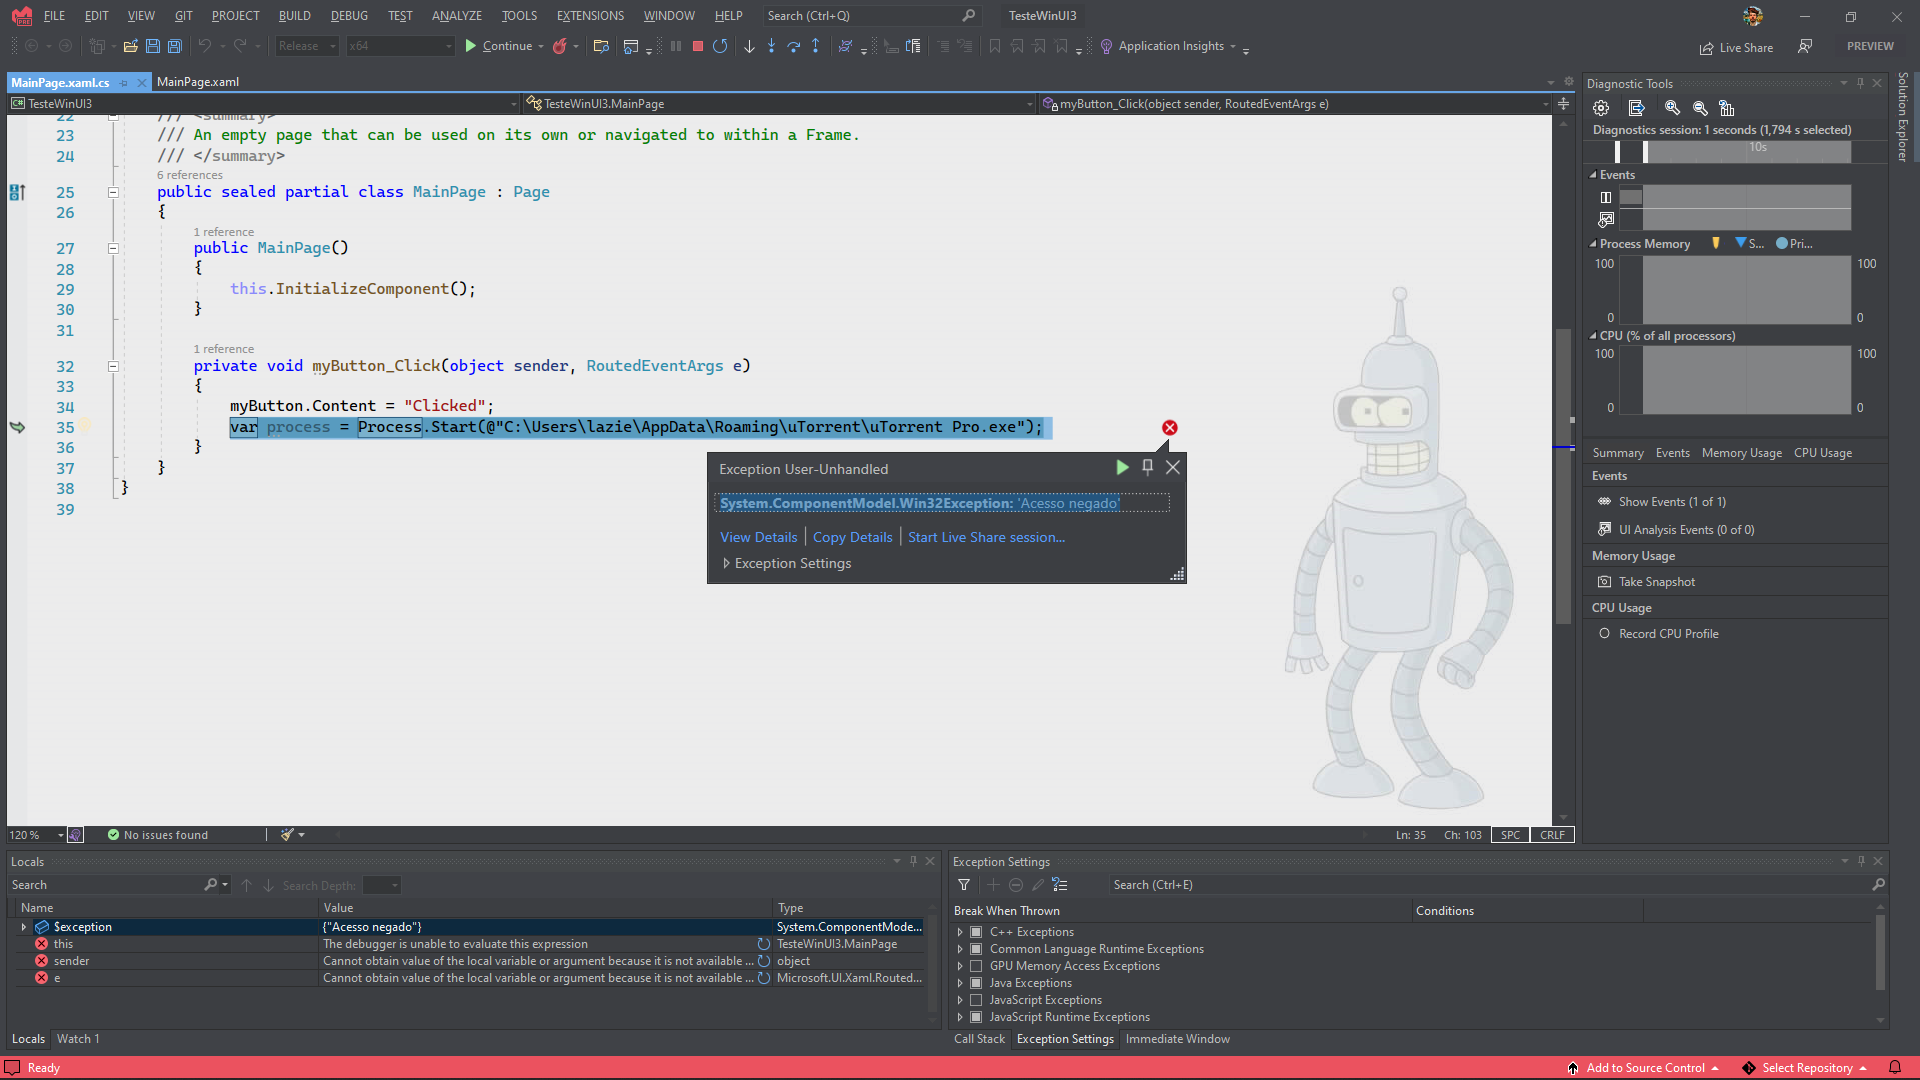Click the Stop Debugging red square
The height and width of the screenshot is (1080, 1920).
coord(698,46)
